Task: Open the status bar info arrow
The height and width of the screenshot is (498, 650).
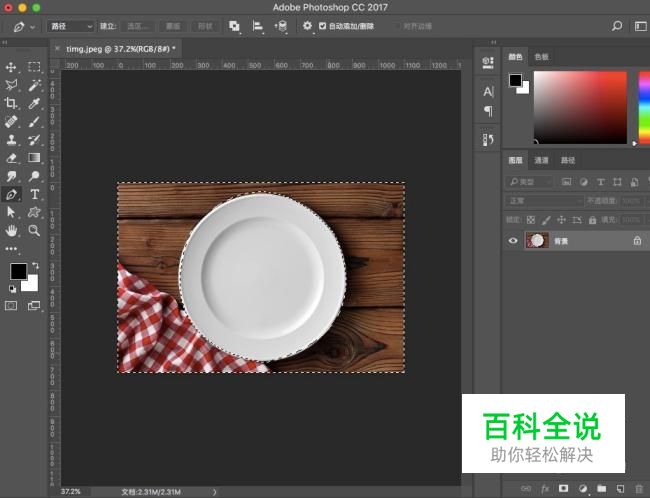Action: pyautogui.click(x=214, y=492)
